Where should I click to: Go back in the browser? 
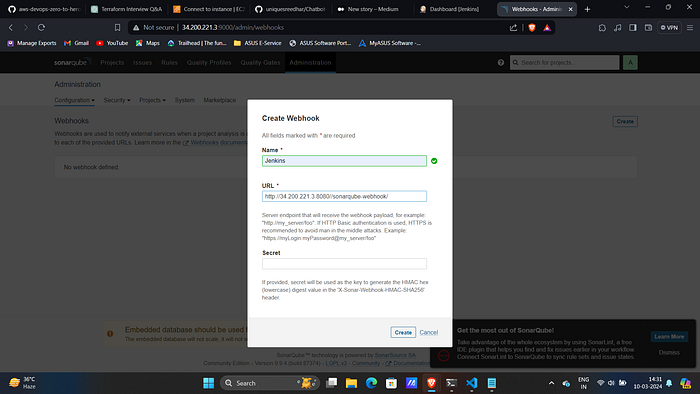coord(11,28)
